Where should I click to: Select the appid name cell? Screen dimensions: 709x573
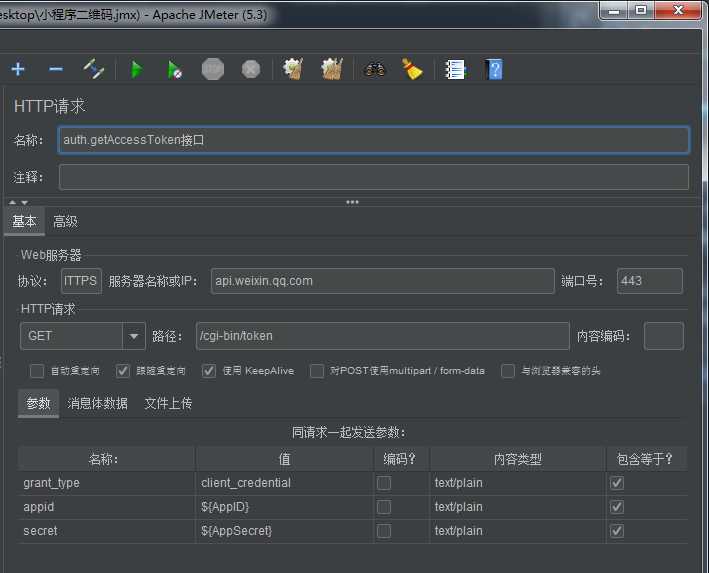106,507
